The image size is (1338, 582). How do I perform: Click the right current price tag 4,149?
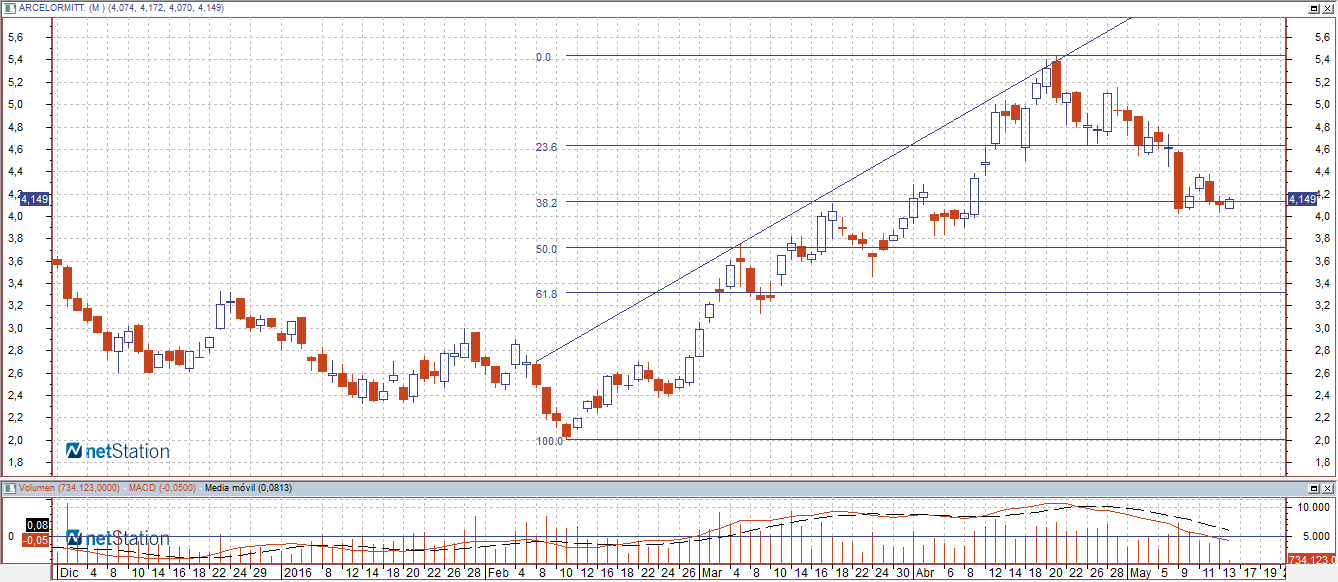[x=1302, y=199]
